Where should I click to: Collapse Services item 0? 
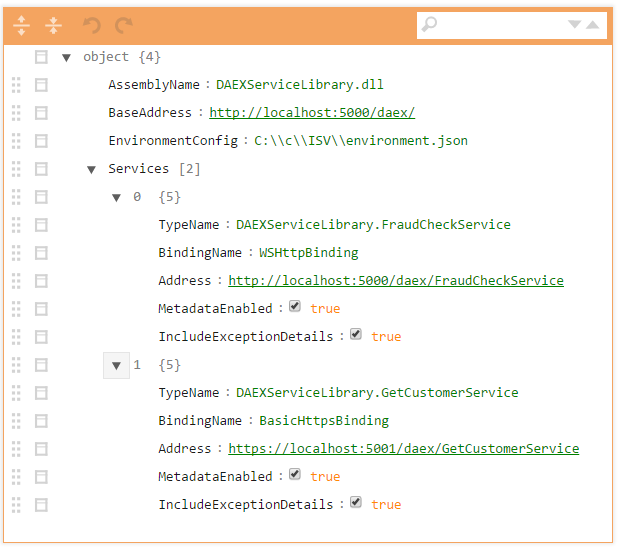(x=116, y=197)
